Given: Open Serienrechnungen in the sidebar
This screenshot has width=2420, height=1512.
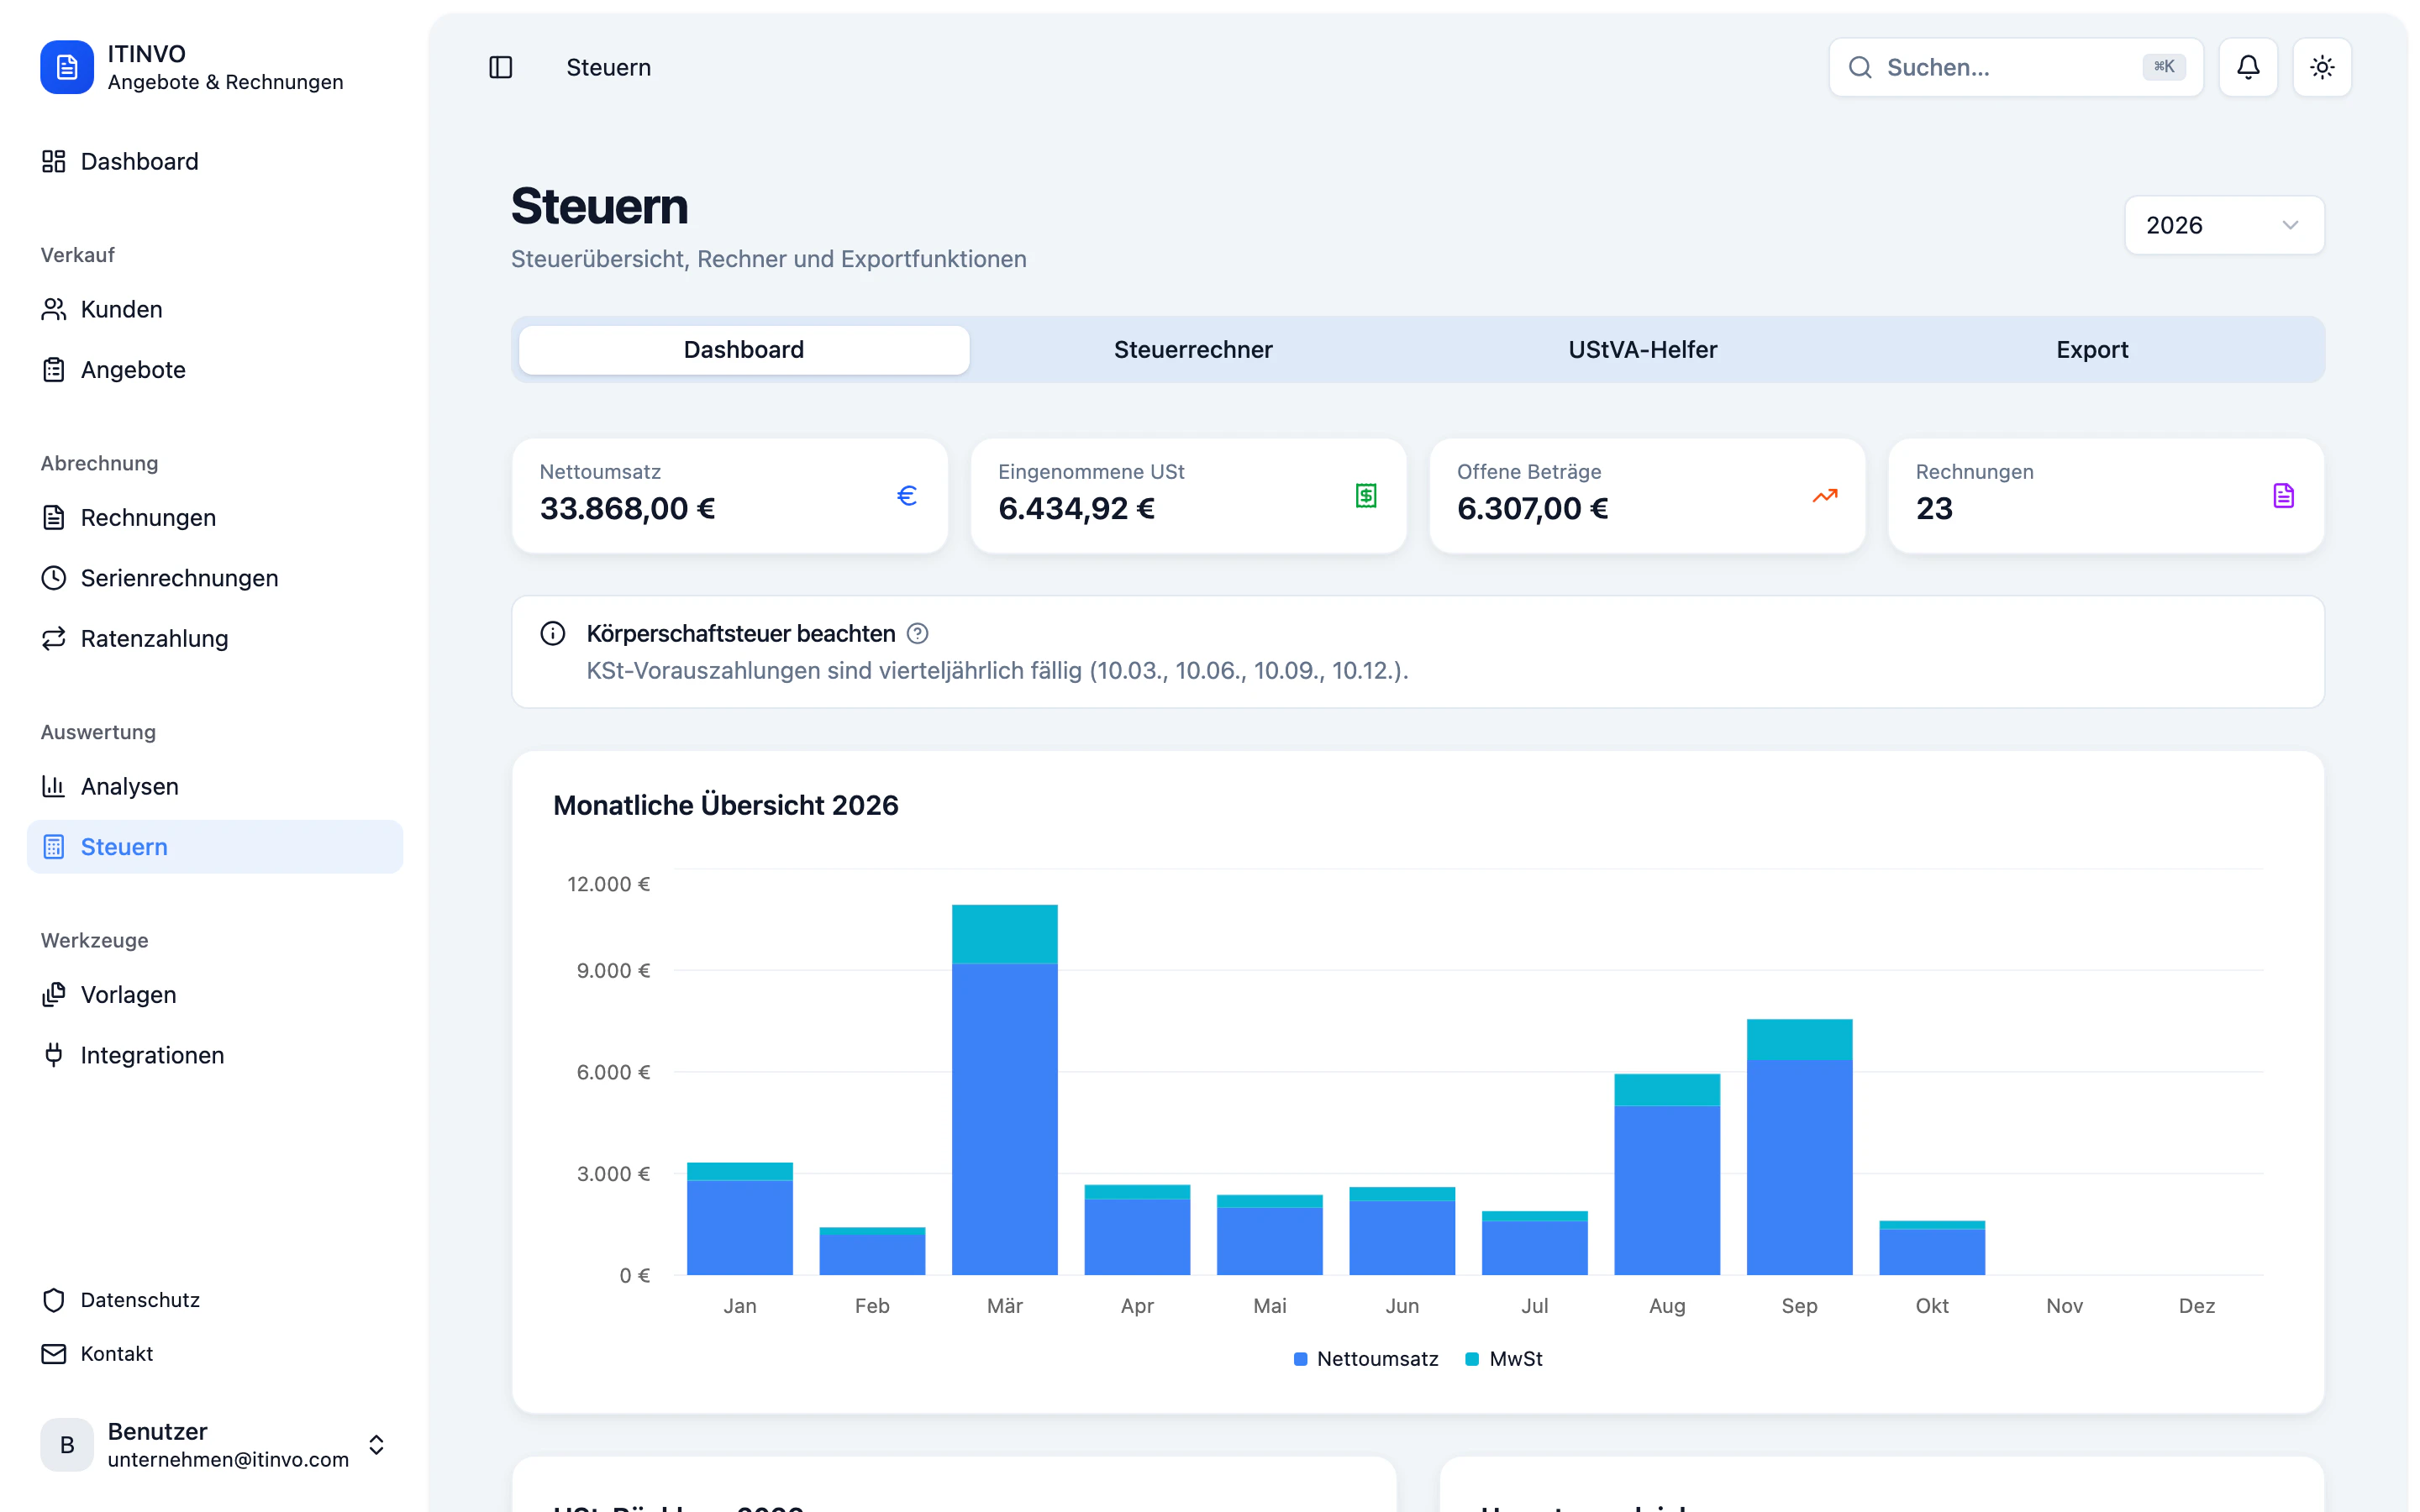Looking at the screenshot, I should (x=215, y=578).
